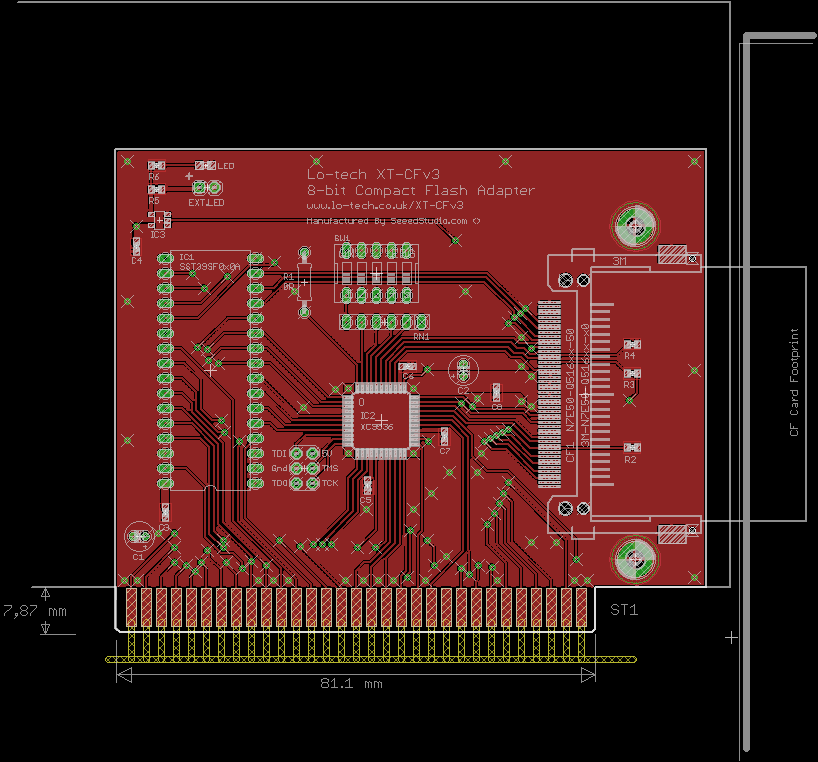Click the R4 resistor label
The height and width of the screenshot is (762, 818).
(630, 356)
